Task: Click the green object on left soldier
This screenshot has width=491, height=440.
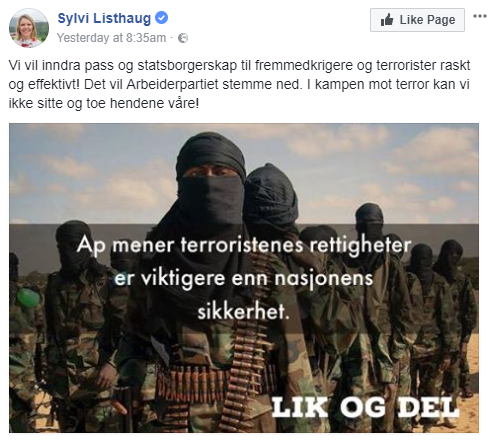Action: click(x=28, y=297)
